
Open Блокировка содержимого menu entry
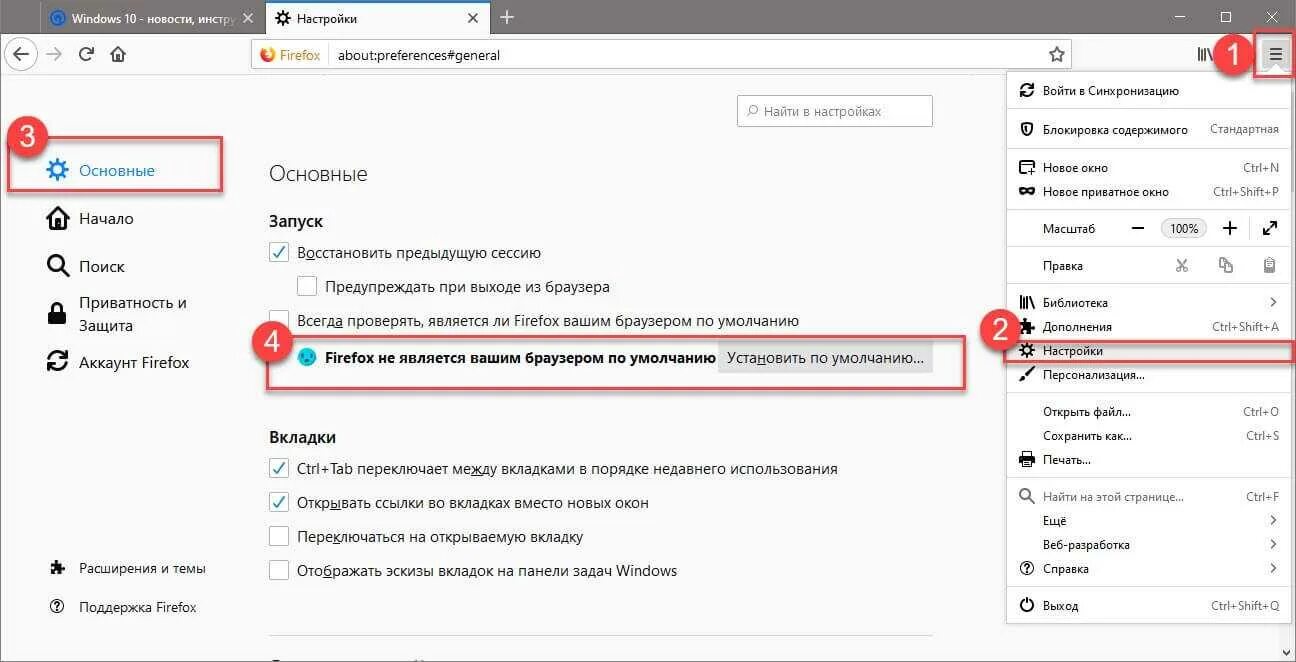click(x=1147, y=129)
